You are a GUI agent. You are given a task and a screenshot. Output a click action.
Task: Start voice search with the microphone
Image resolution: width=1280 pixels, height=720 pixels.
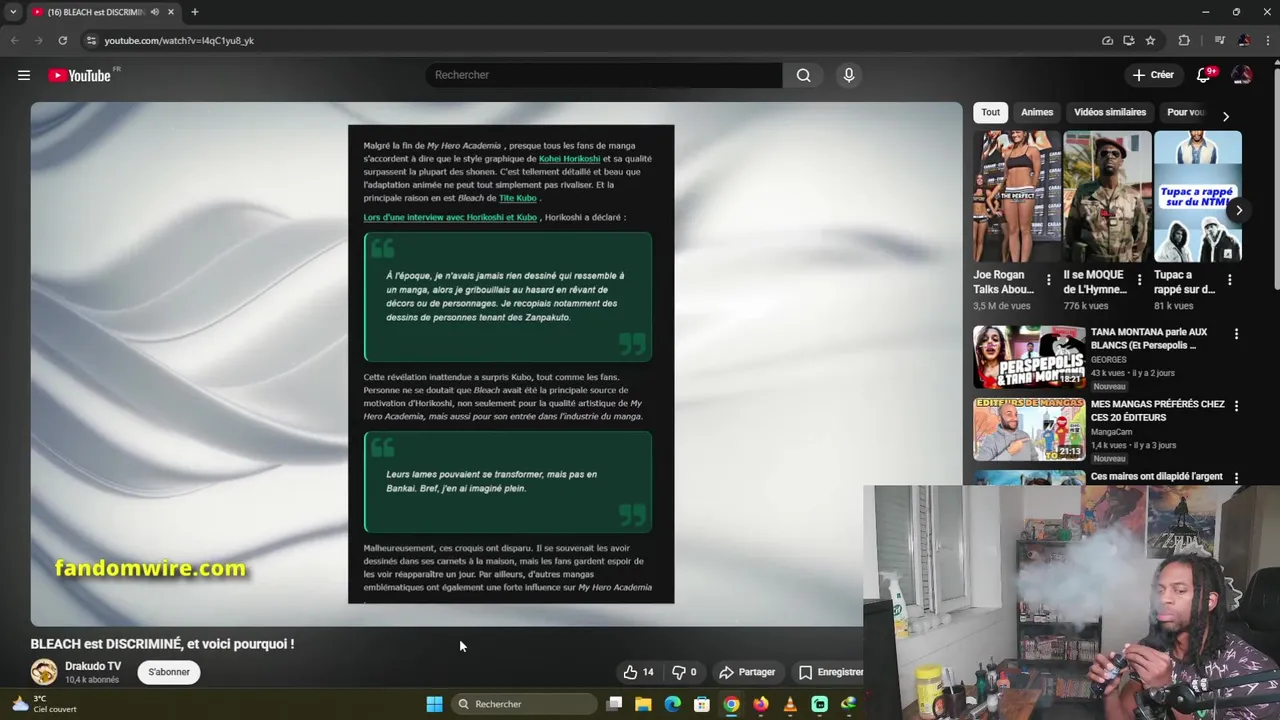[848, 75]
